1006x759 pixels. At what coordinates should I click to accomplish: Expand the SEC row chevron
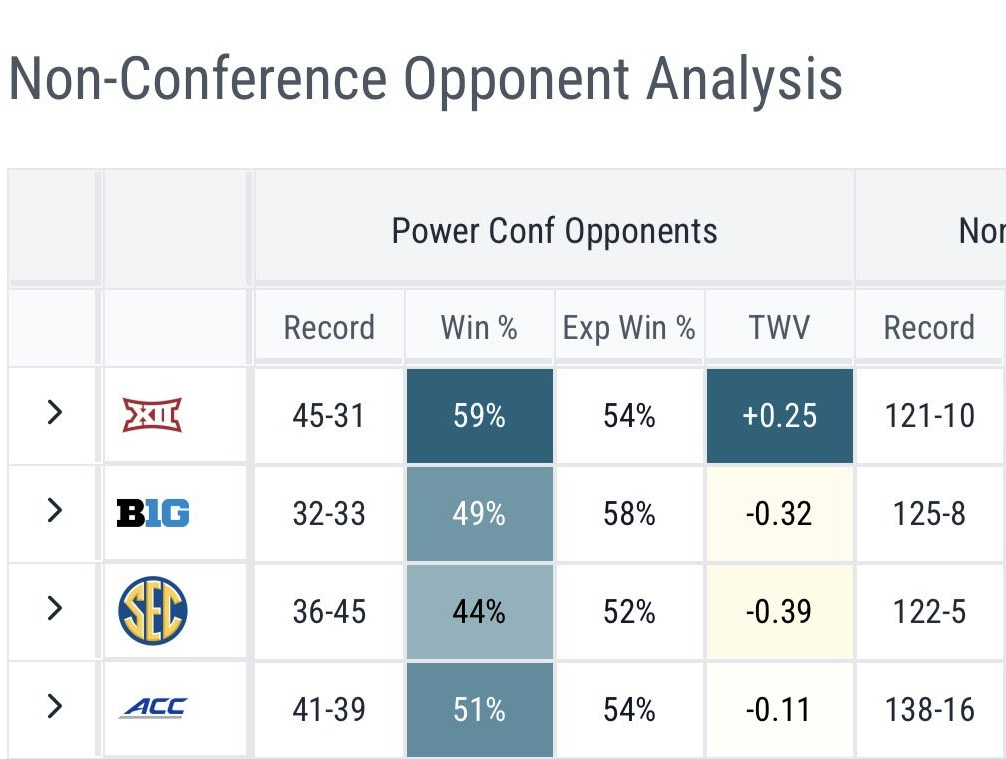55,609
